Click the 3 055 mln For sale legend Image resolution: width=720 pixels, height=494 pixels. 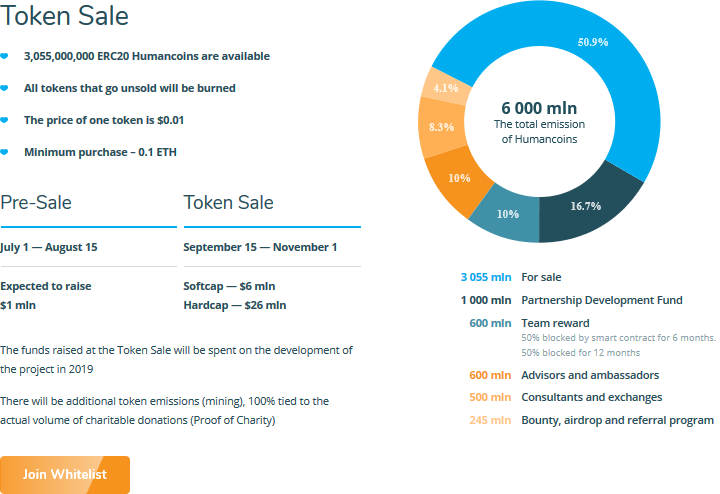coord(511,277)
